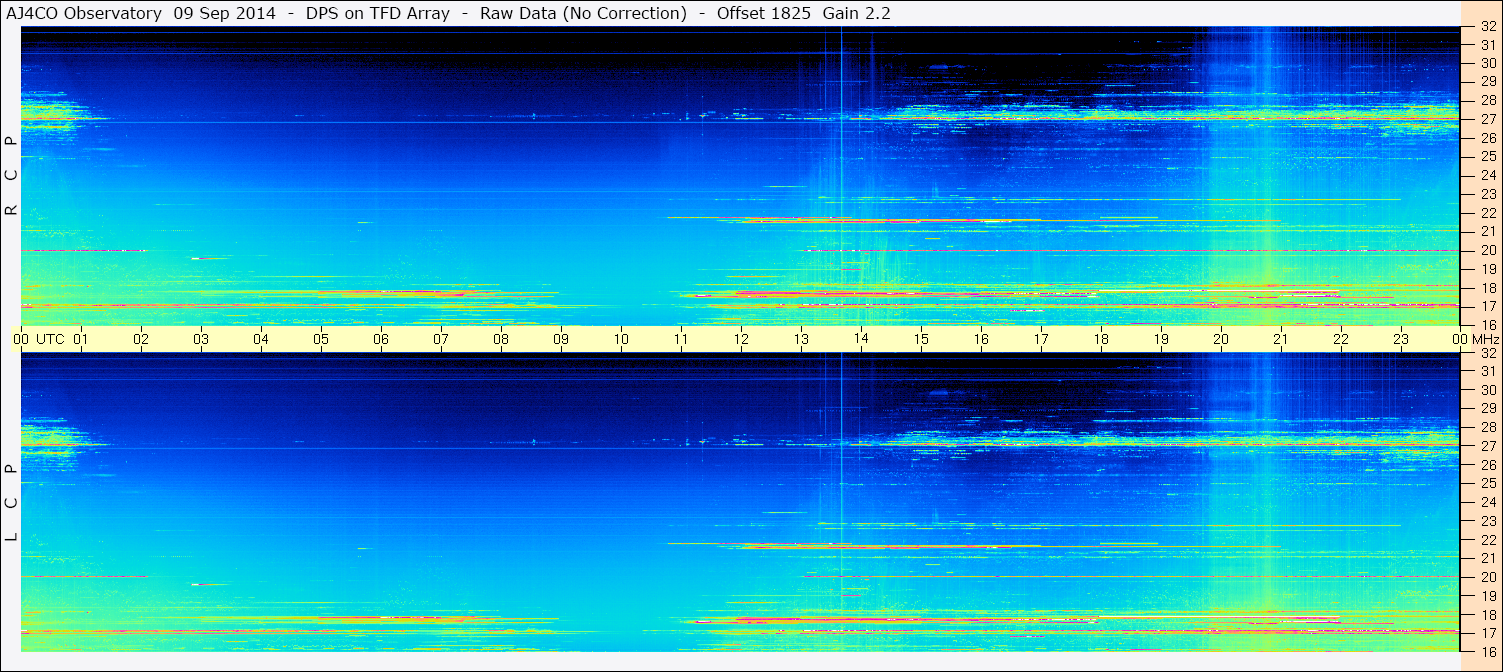Click the 22 MHz label on LCP scale
Screen dimensions: 1503x672
tap(1488, 540)
